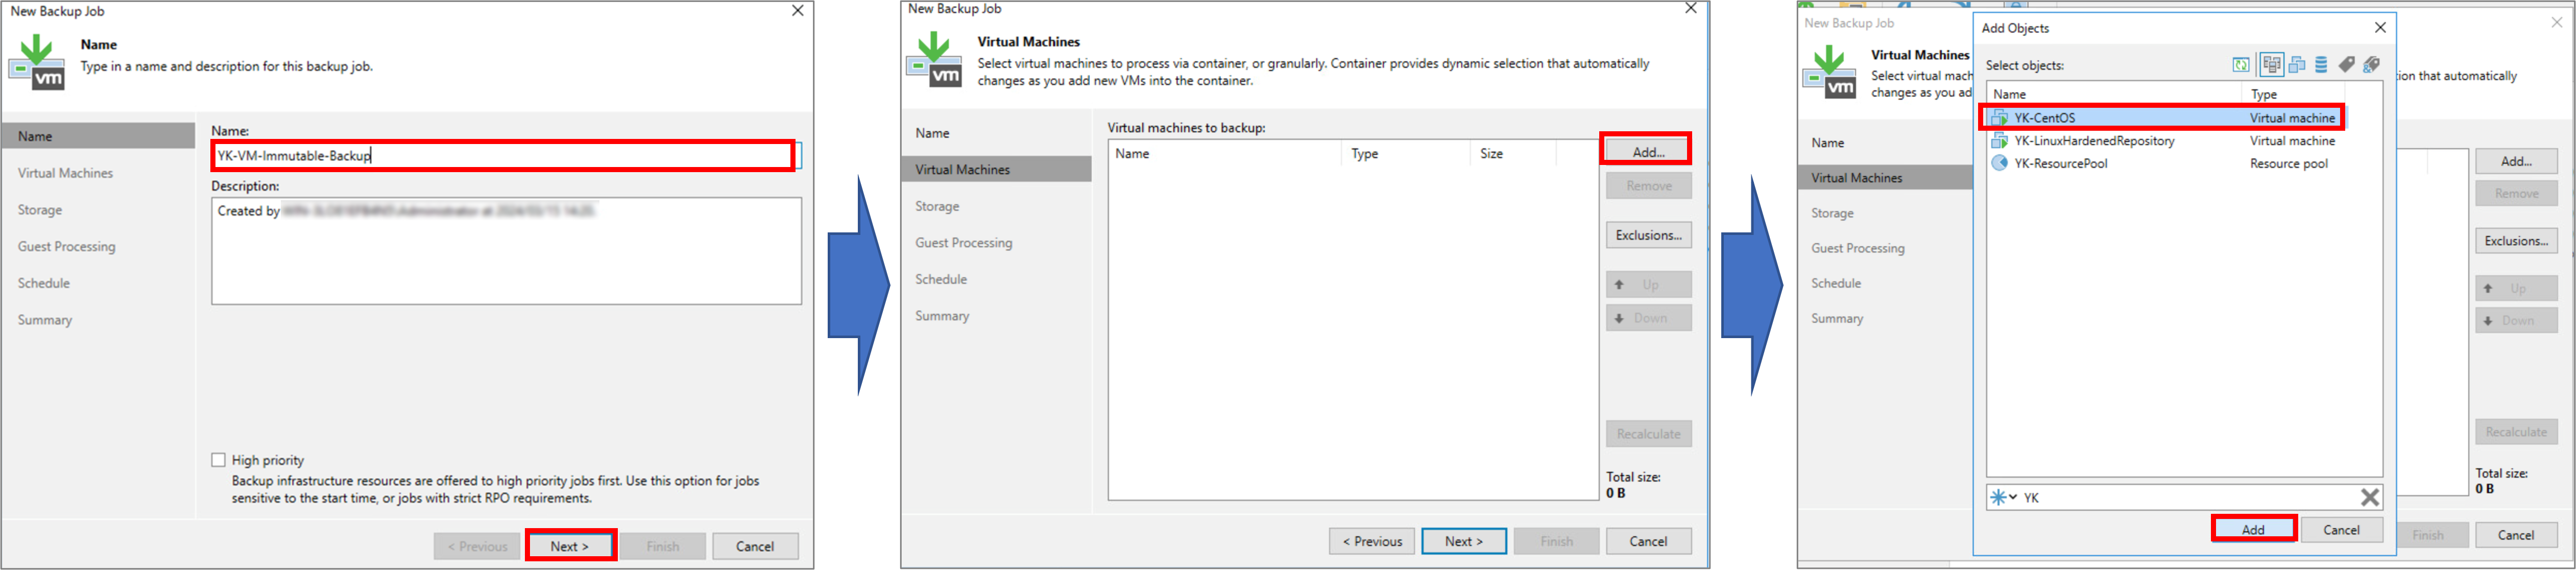Click the YK-LinuxHardenedRepository VM icon
Viewport: 2576px width, 570px height.
[x=2000, y=141]
